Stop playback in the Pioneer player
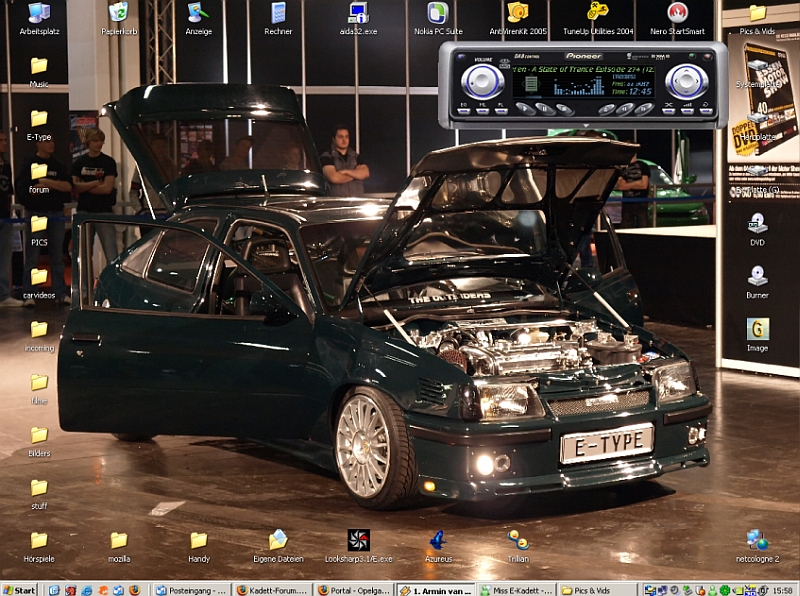Screen dimensions: 800x596 point(563,109)
